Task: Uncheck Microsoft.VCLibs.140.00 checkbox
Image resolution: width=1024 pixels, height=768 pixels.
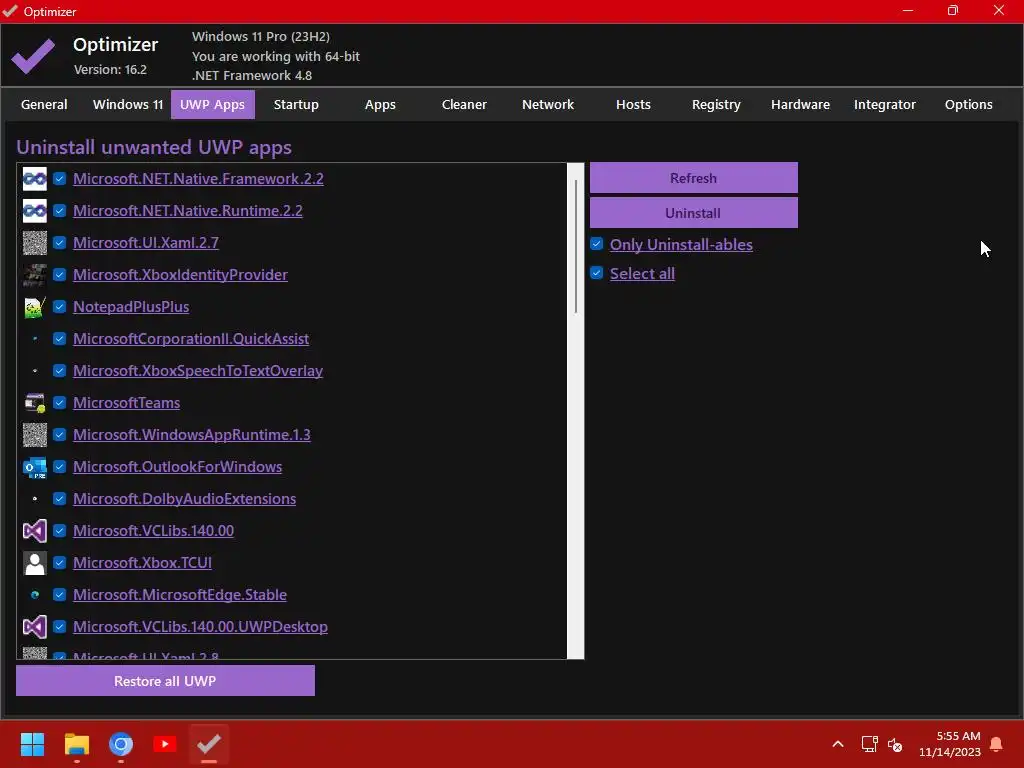Action: 59,530
